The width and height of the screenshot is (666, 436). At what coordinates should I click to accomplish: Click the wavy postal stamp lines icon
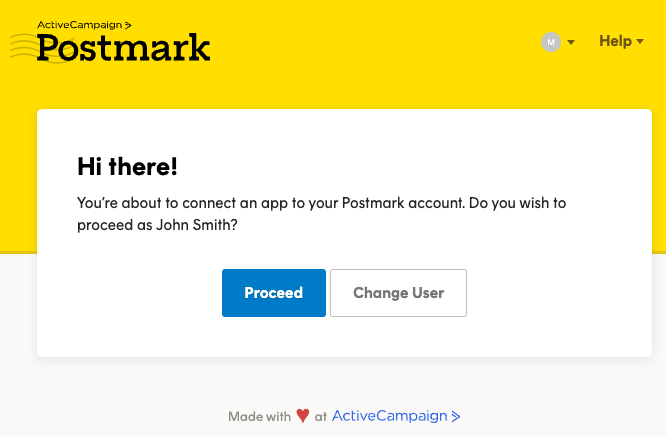pos(25,47)
